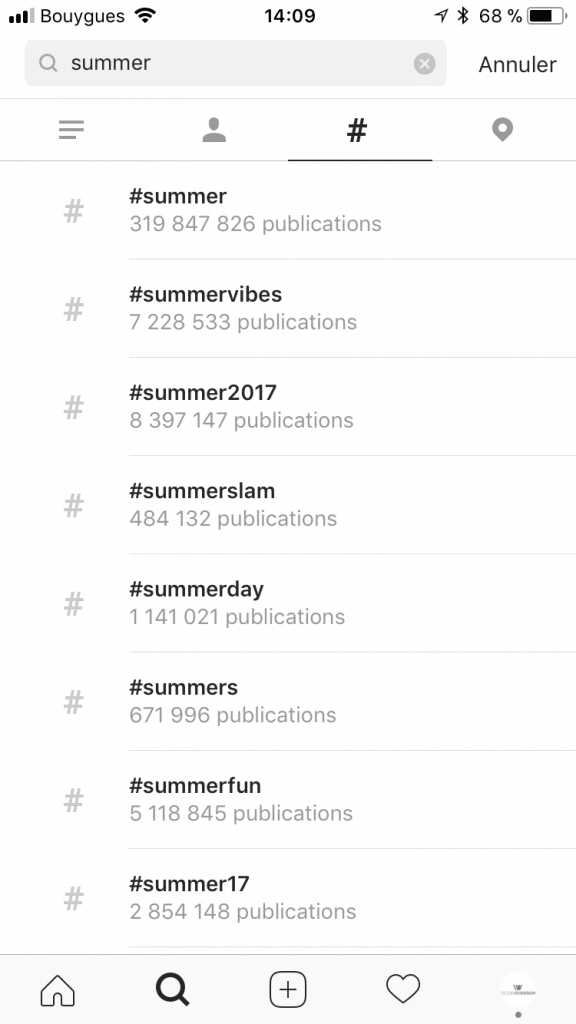Switch to the Places pin tab
Image resolution: width=576 pixels, height=1024 pixels.
click(502, 130)
